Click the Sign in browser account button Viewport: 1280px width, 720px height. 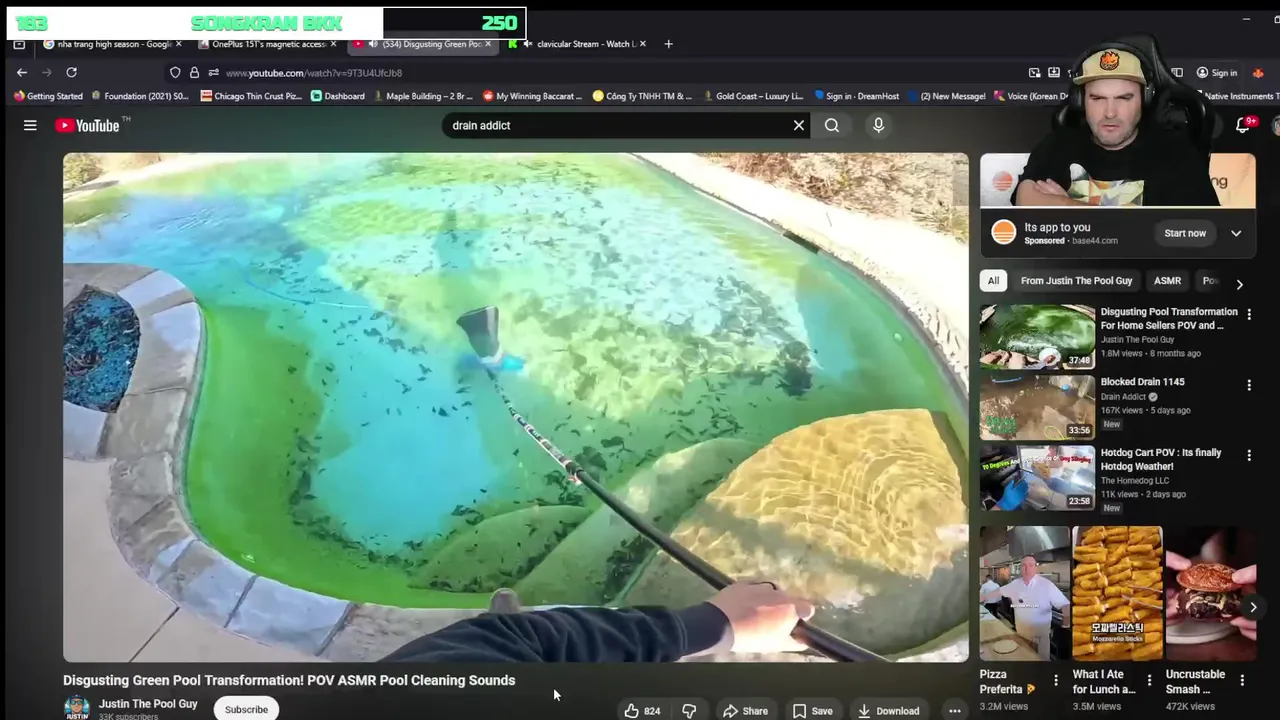click(1217, 73)
